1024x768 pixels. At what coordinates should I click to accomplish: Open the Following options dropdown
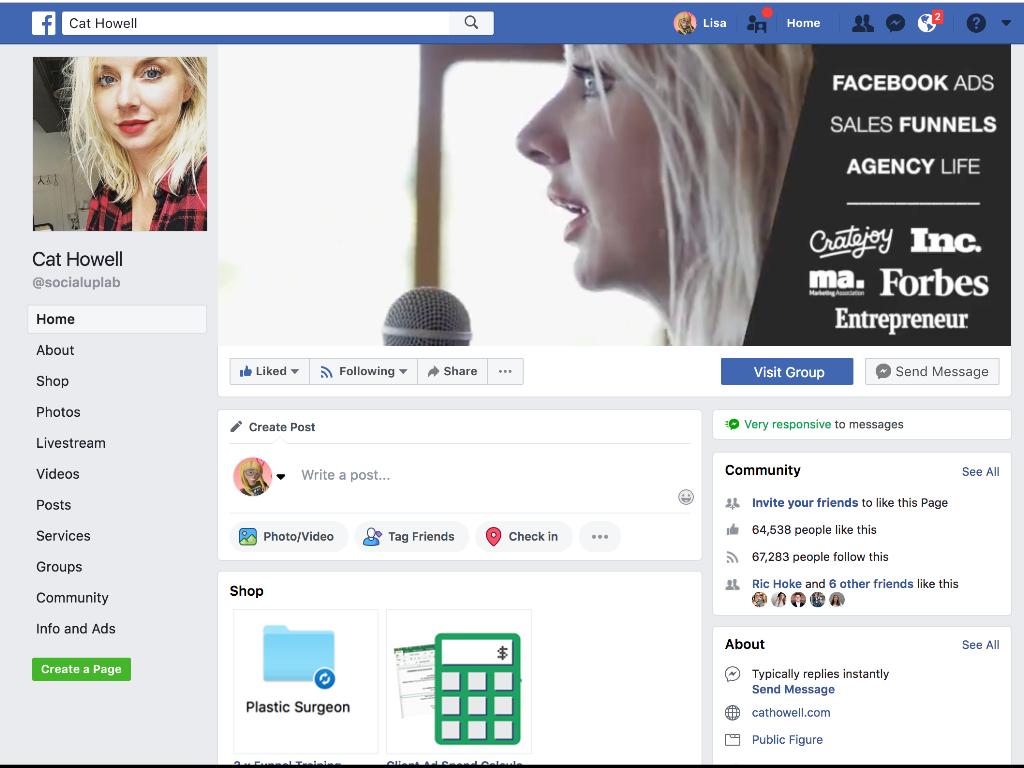pos(364,371)
